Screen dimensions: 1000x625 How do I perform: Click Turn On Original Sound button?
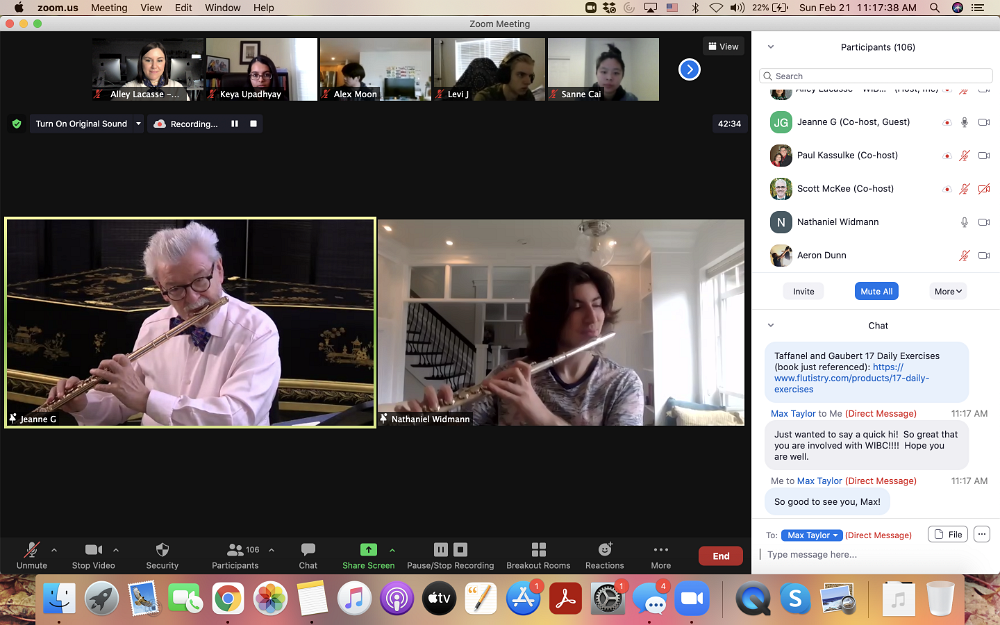[82, 124]
